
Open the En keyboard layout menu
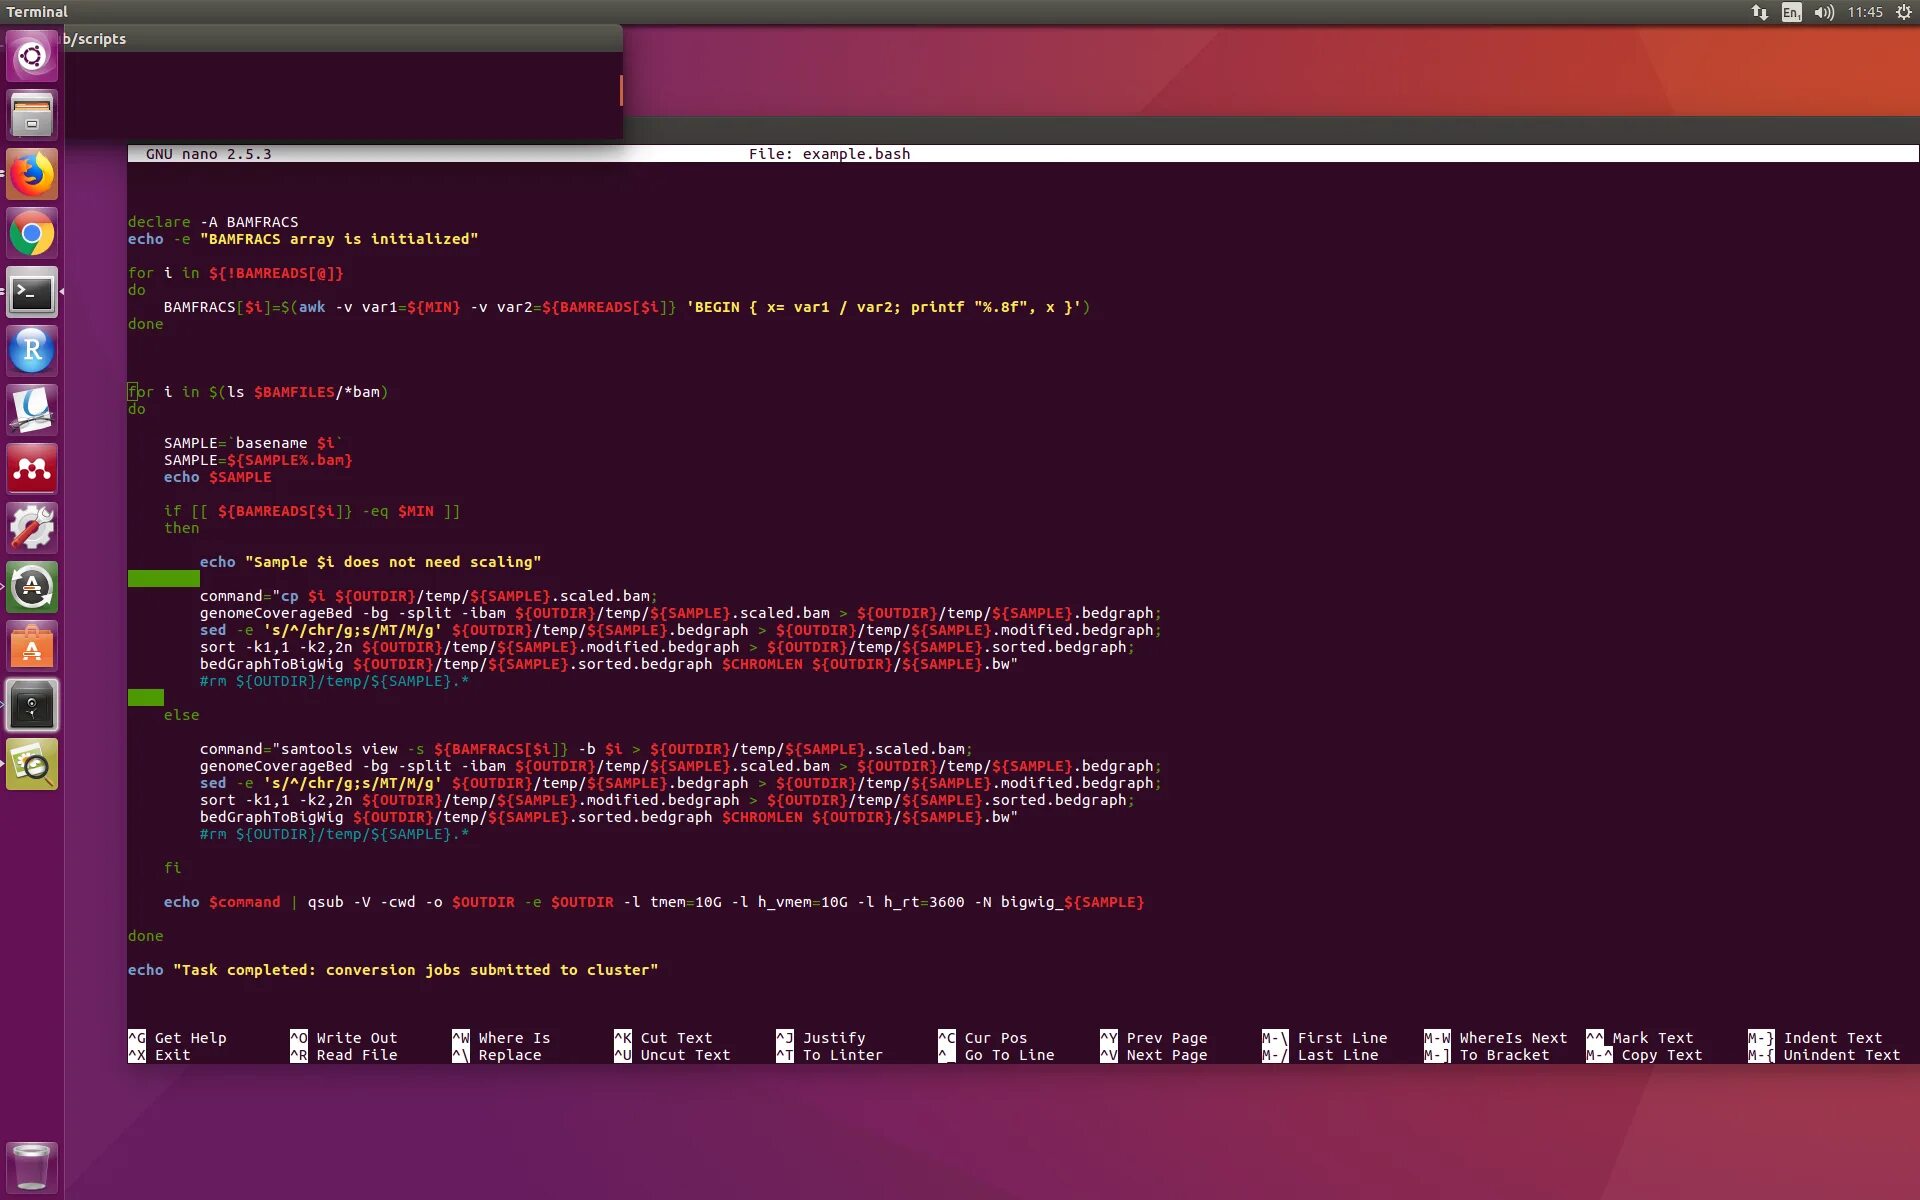click(1791, 12)
